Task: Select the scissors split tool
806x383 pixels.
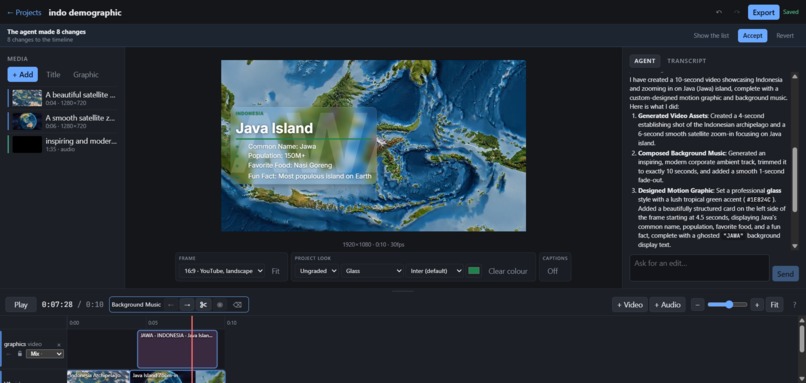Action: click(203, 305)
